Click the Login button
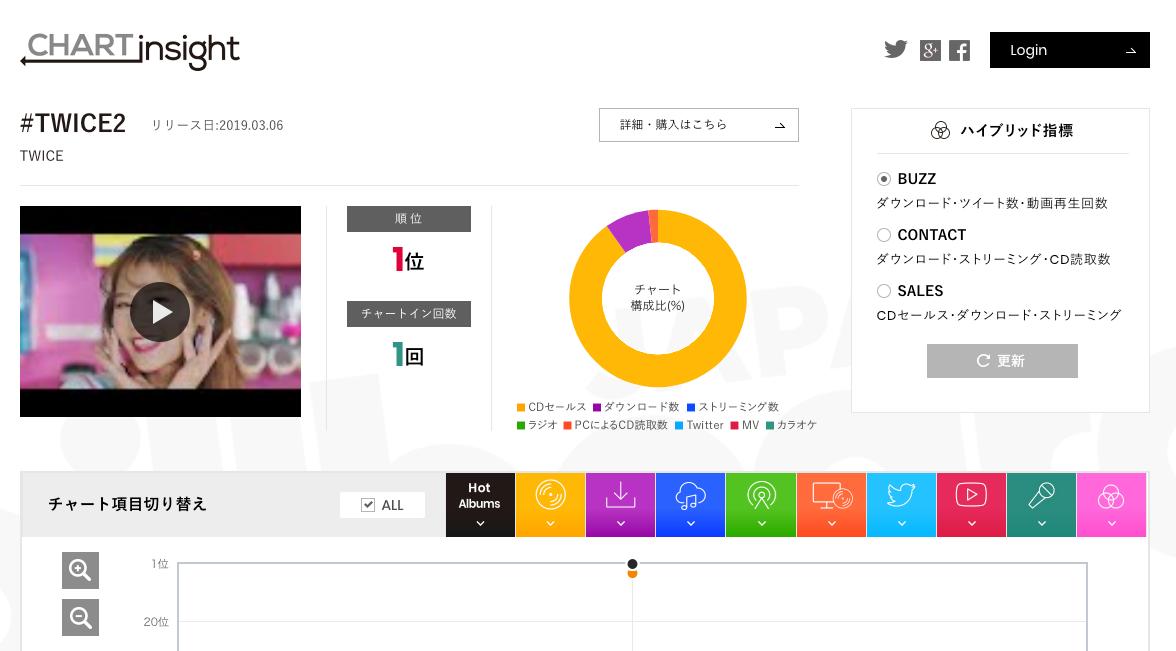1176x651 pixels. click(x=1070, y=50)
